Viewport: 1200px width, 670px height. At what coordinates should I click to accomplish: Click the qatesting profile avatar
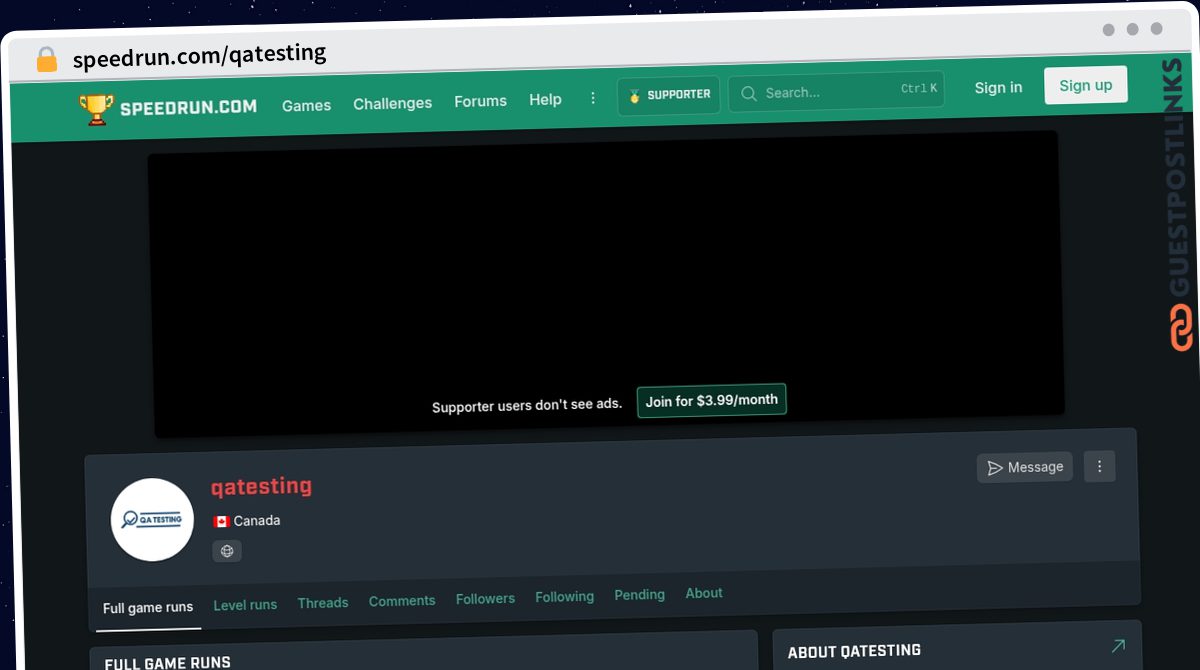pyautogui.click(x=152, y=520)
